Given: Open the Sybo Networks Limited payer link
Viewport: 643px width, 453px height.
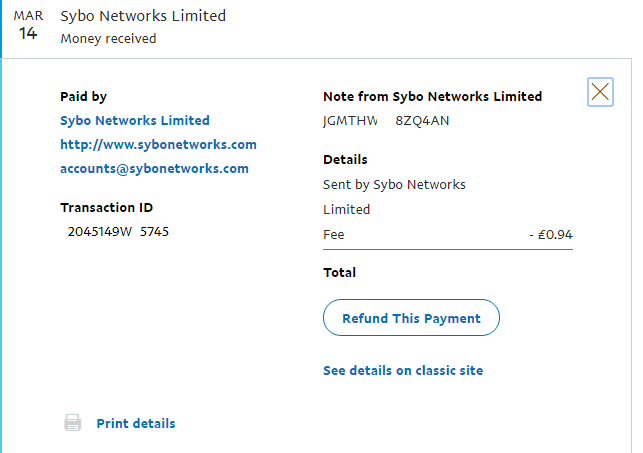Looking at the screenshot, I should tap(135, 120).
